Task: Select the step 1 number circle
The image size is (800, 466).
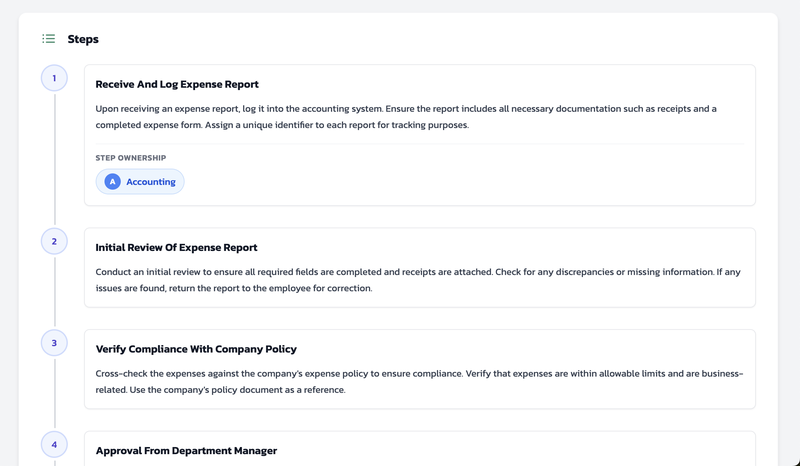Action: click(x=54, y=78)
